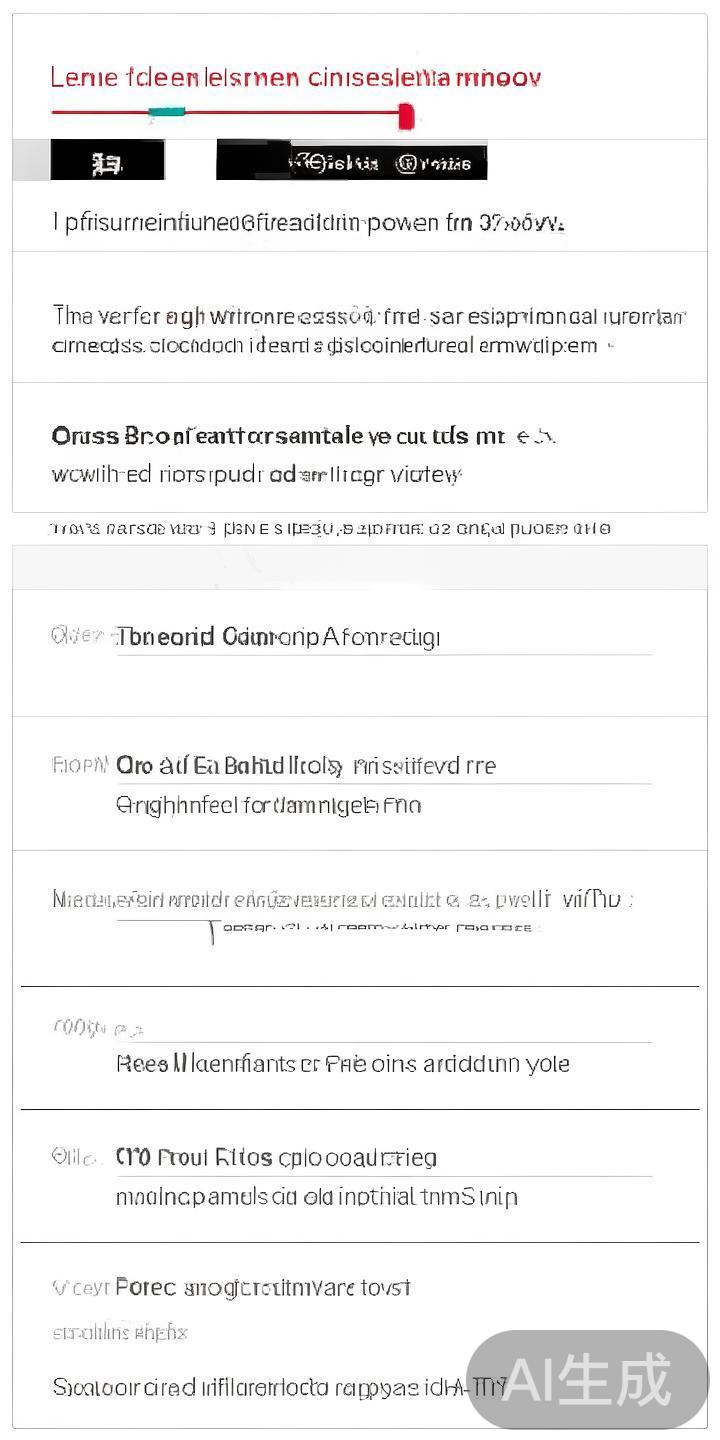Click the grey "Nuedar" row text
This screenshot has width=720, height=1440.
pos(342,900)
